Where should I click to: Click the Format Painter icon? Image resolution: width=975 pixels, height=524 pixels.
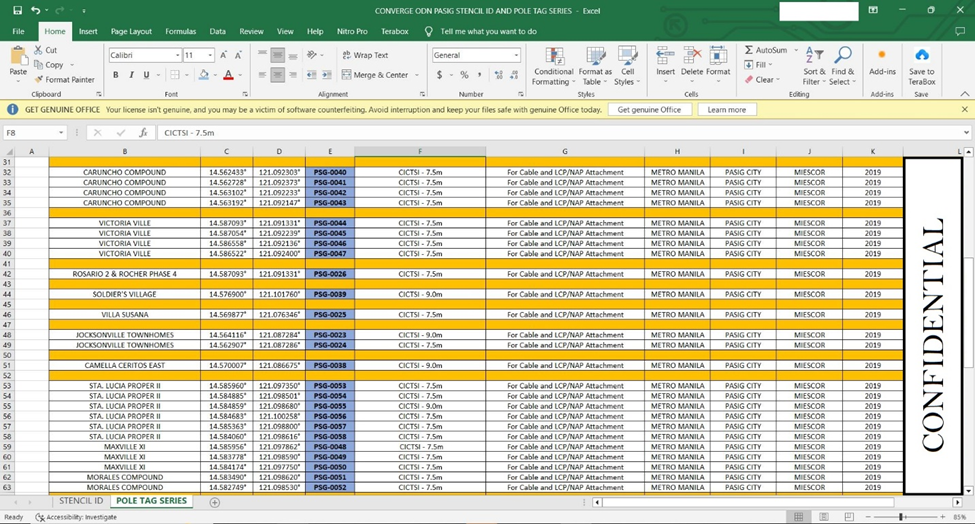click(x=39, y=80)
